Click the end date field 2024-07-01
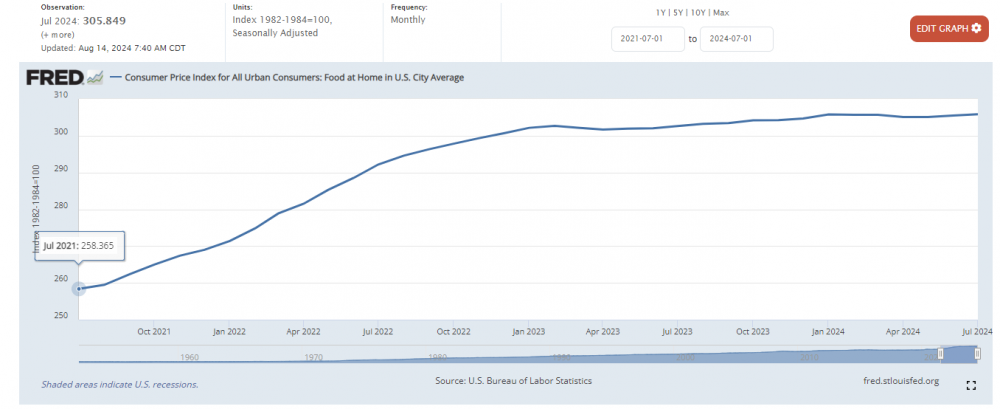The image size is (1000, 409). point(736,39)
